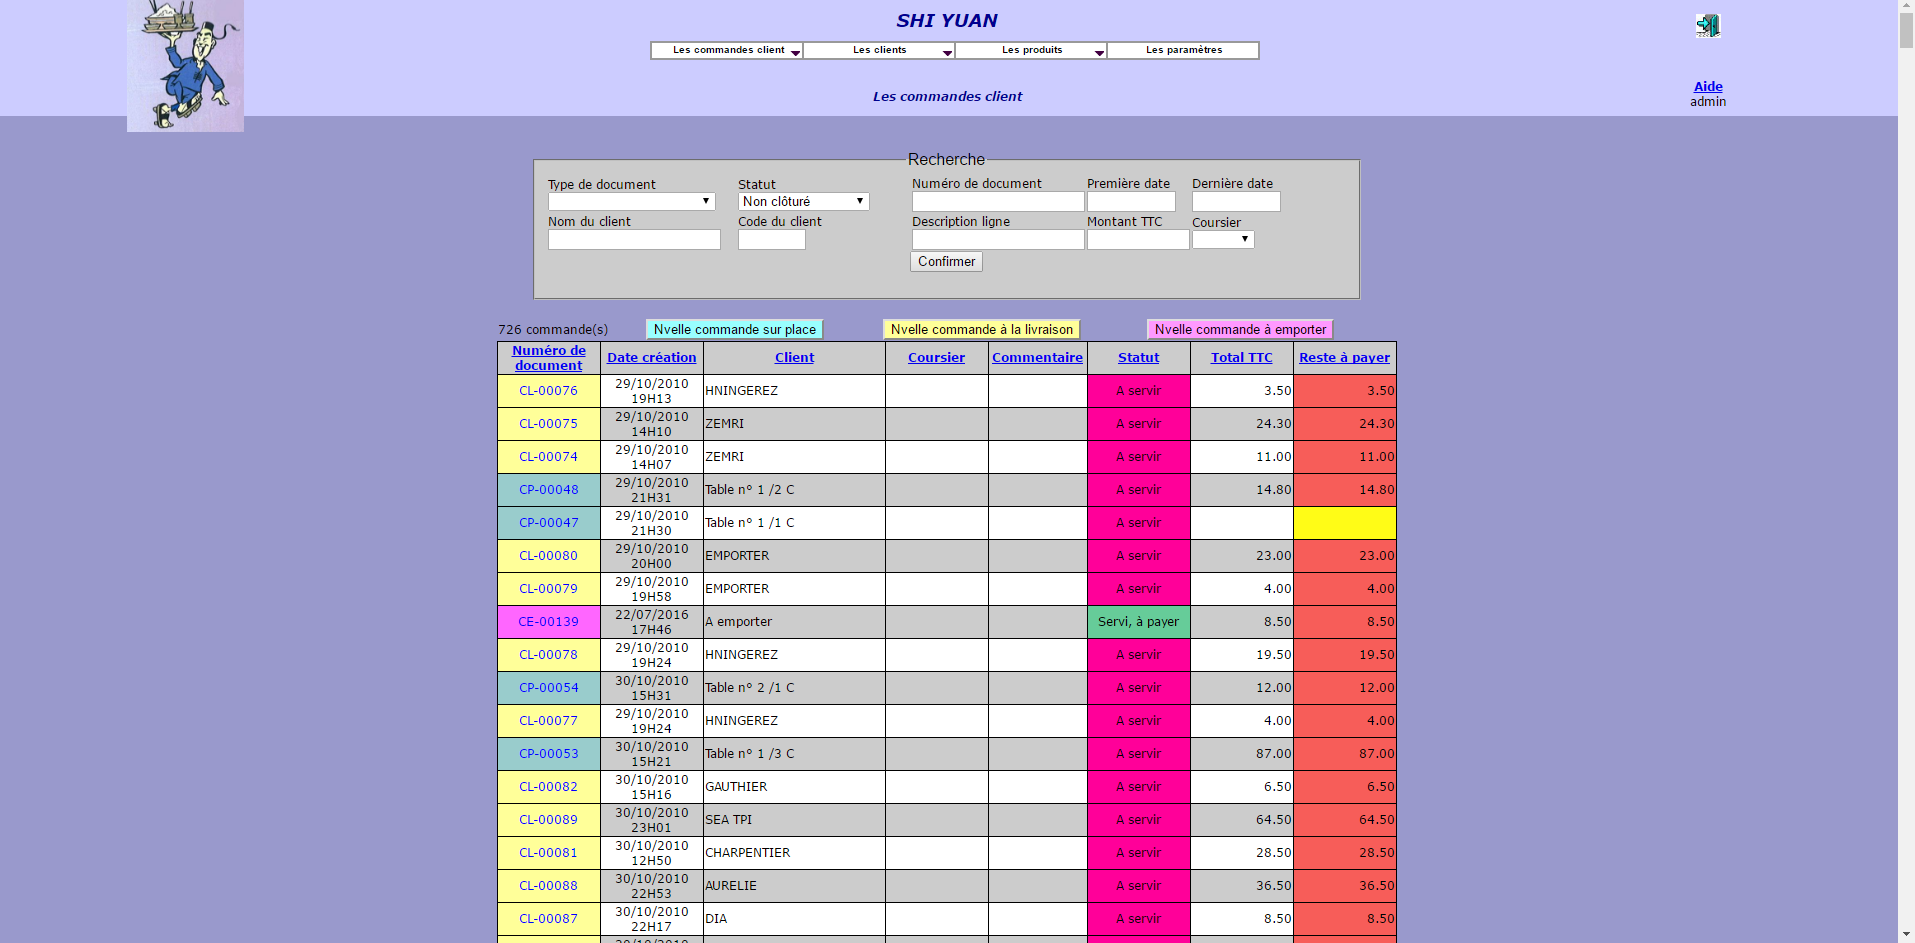Expand the Coursier search dropdown
The height and width of the screenshot is (943, 1915).
click(1222, 239)
